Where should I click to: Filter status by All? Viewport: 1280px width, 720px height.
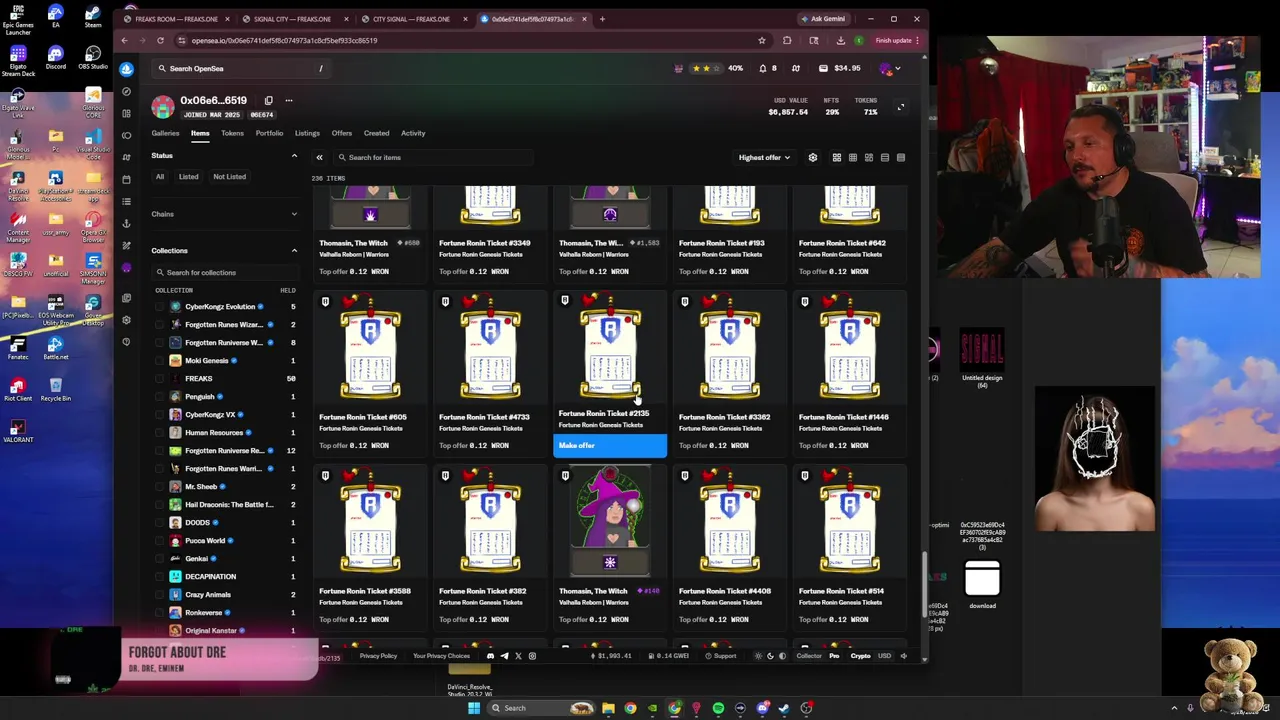click(x=160, y=177)
